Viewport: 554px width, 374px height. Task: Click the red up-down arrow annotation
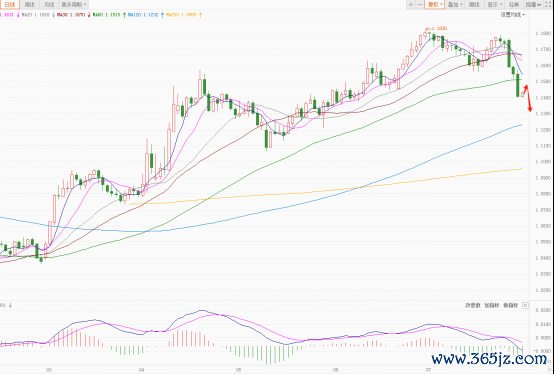(528, 98)
